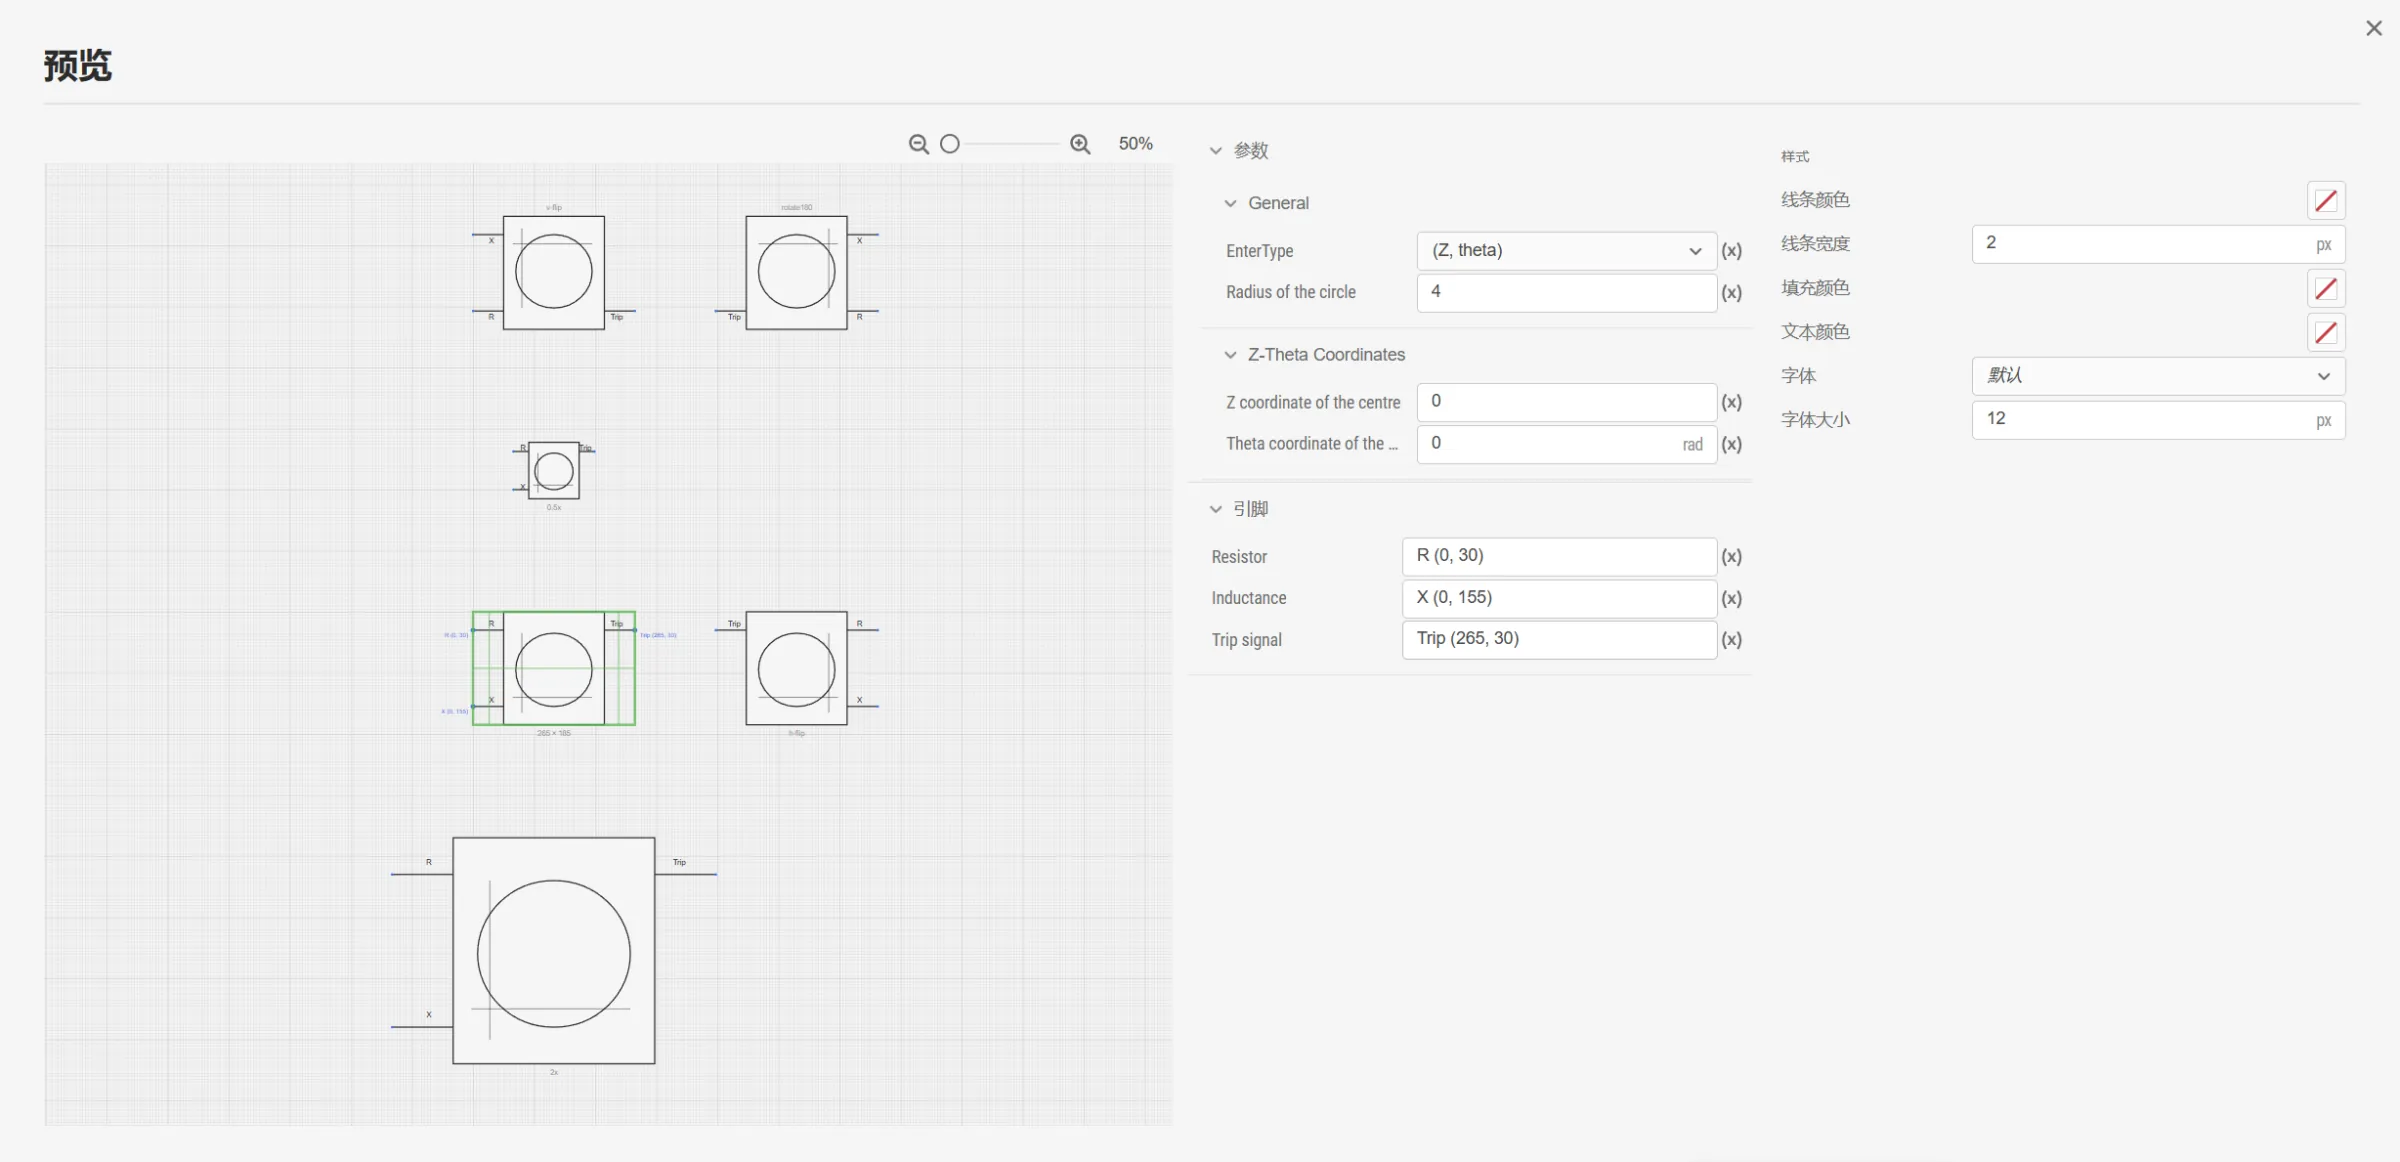Click the (x) icon beside Radius of the circle
This screenshot has height=1162, width=2400.
[1731, 293]
